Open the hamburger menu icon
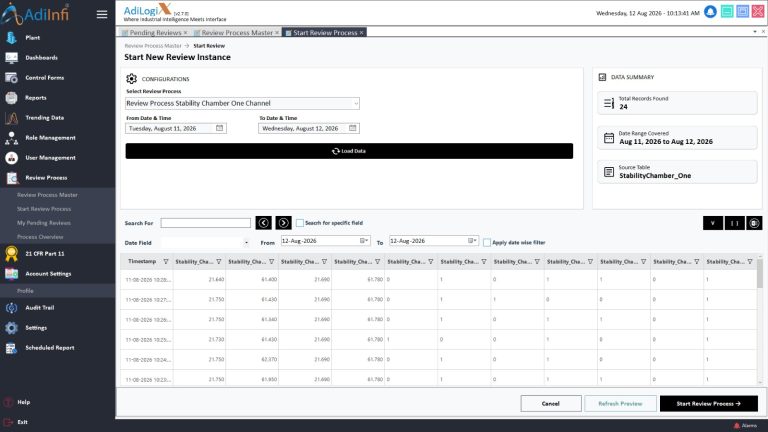Viewport: 768px width, 432px height. [x=102, y=14]
